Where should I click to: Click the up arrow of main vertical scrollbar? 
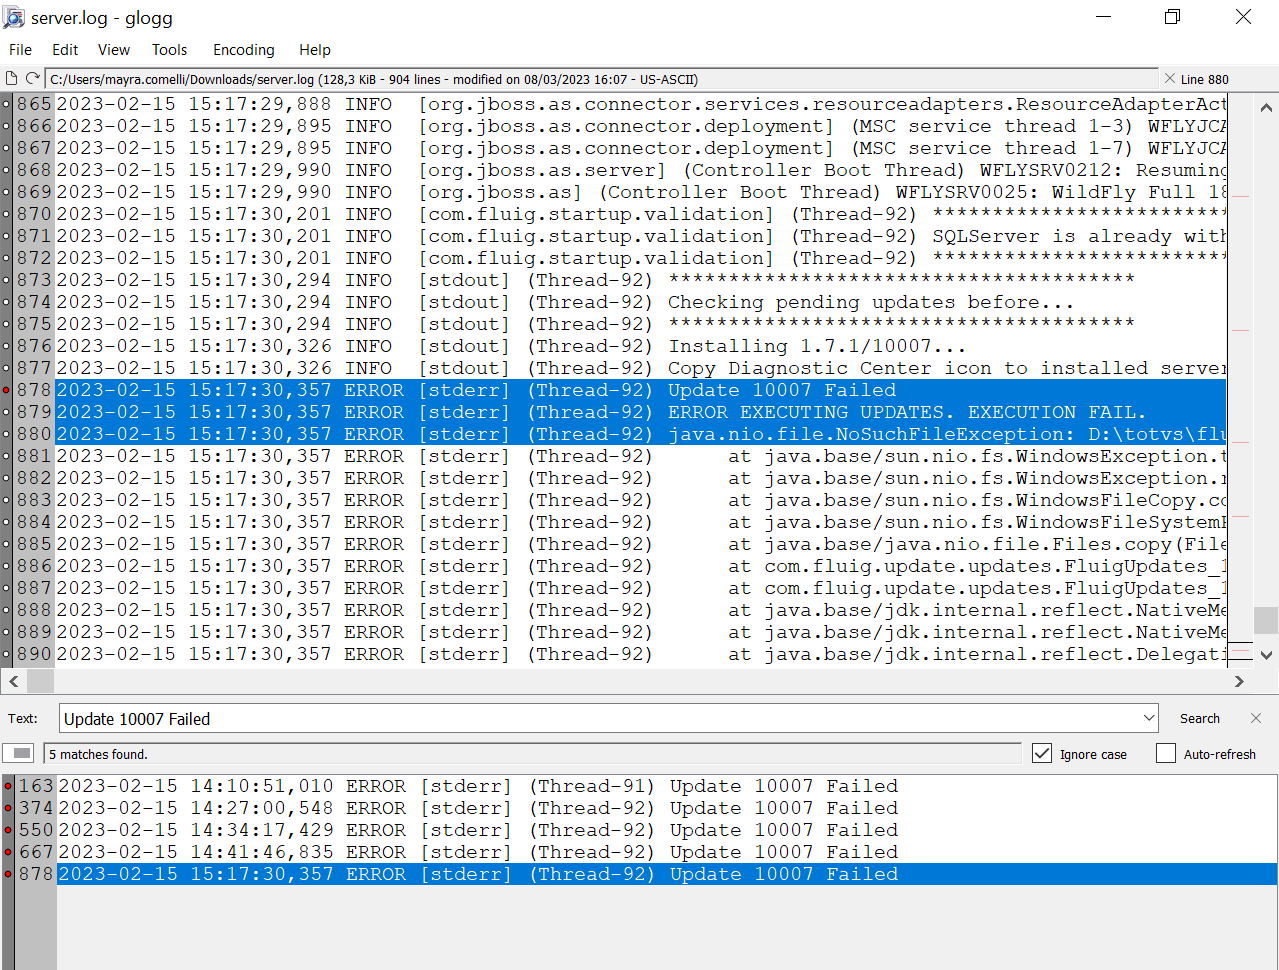click(x=1266, y=107)
